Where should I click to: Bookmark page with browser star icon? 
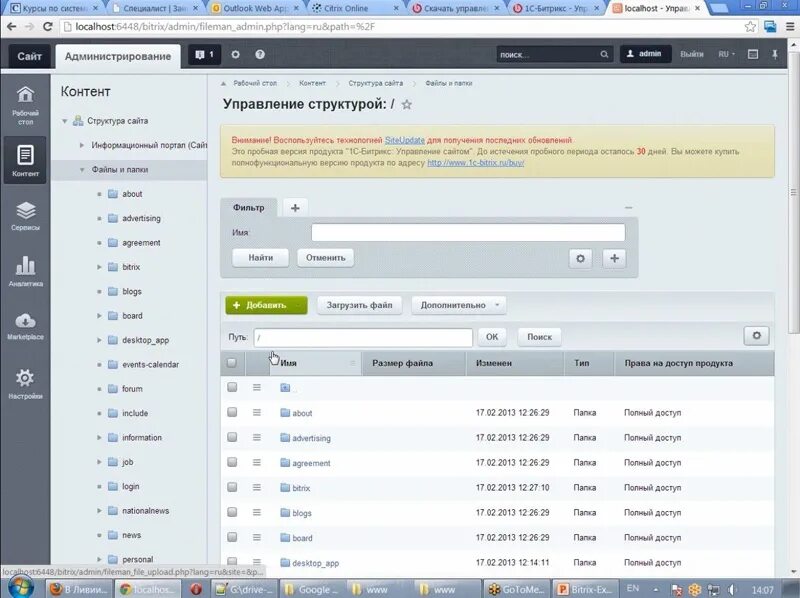pyautogui.click(x=750, y=27)
